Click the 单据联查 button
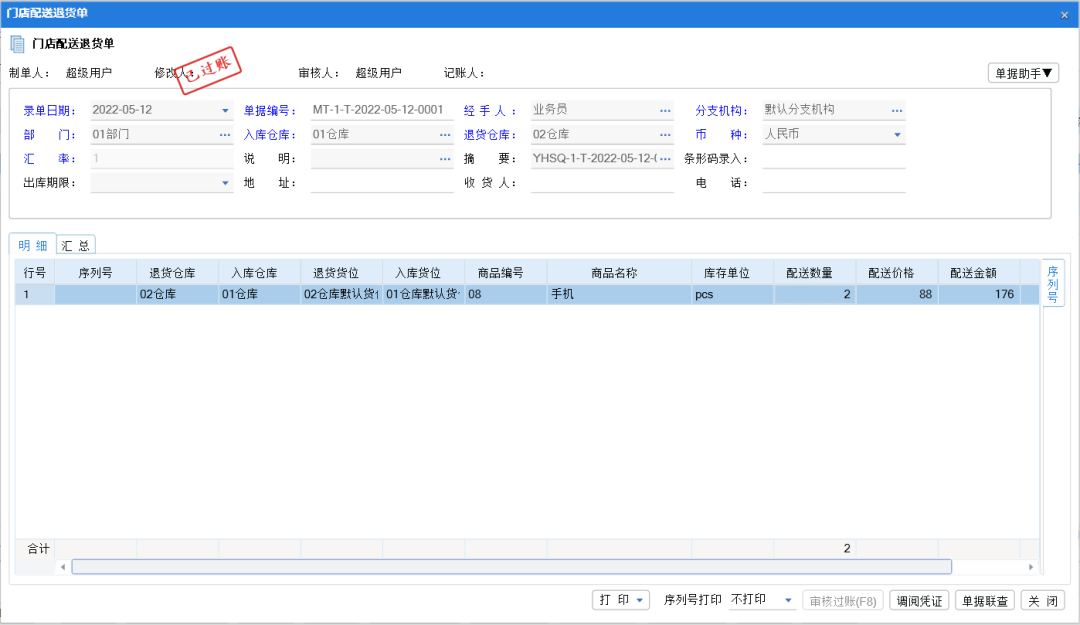1080x625 pixels. [x=984, y=600]
